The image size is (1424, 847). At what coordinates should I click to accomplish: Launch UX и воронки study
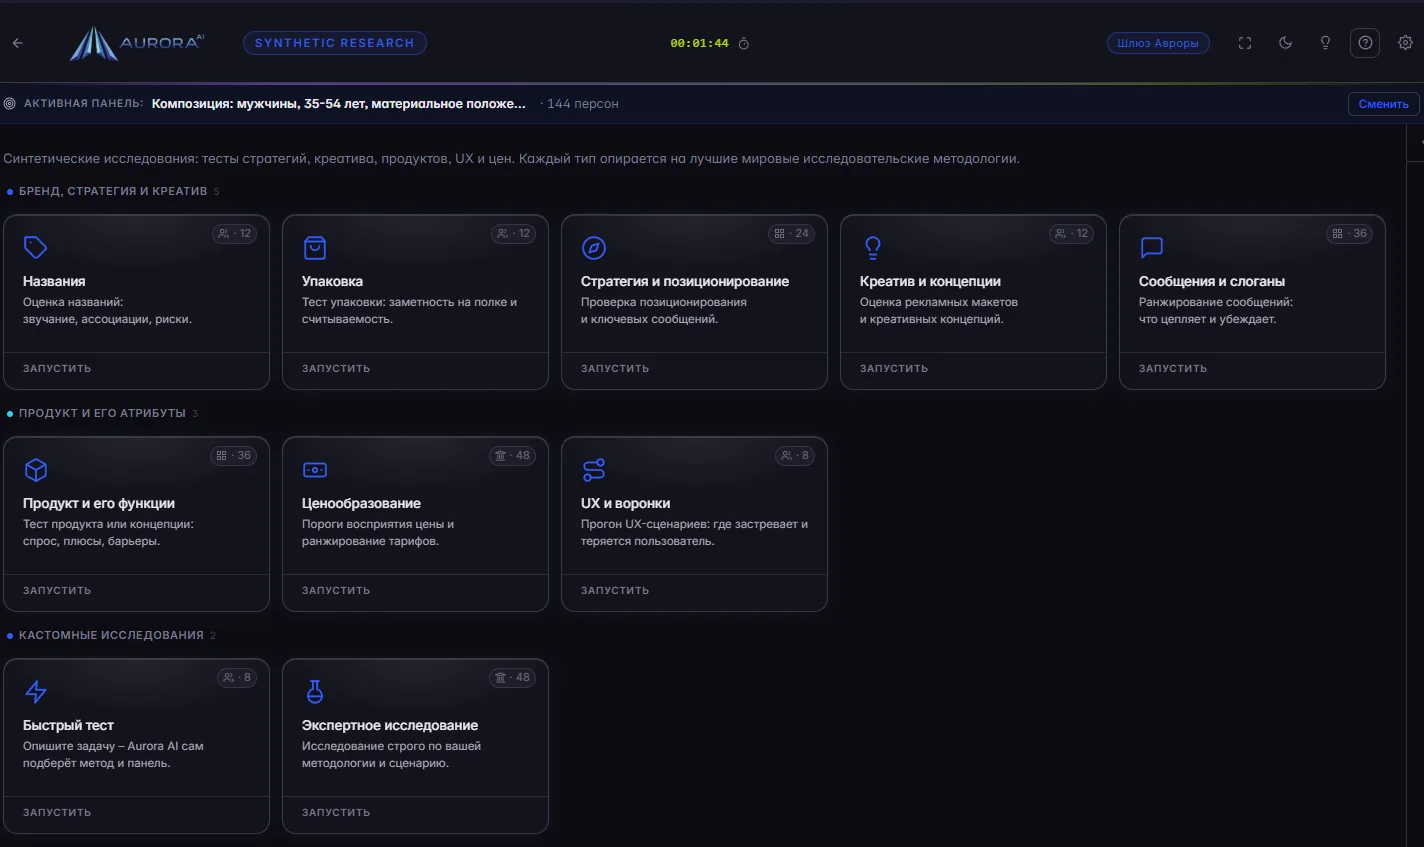pyautogui.click(x=615, y=591)
